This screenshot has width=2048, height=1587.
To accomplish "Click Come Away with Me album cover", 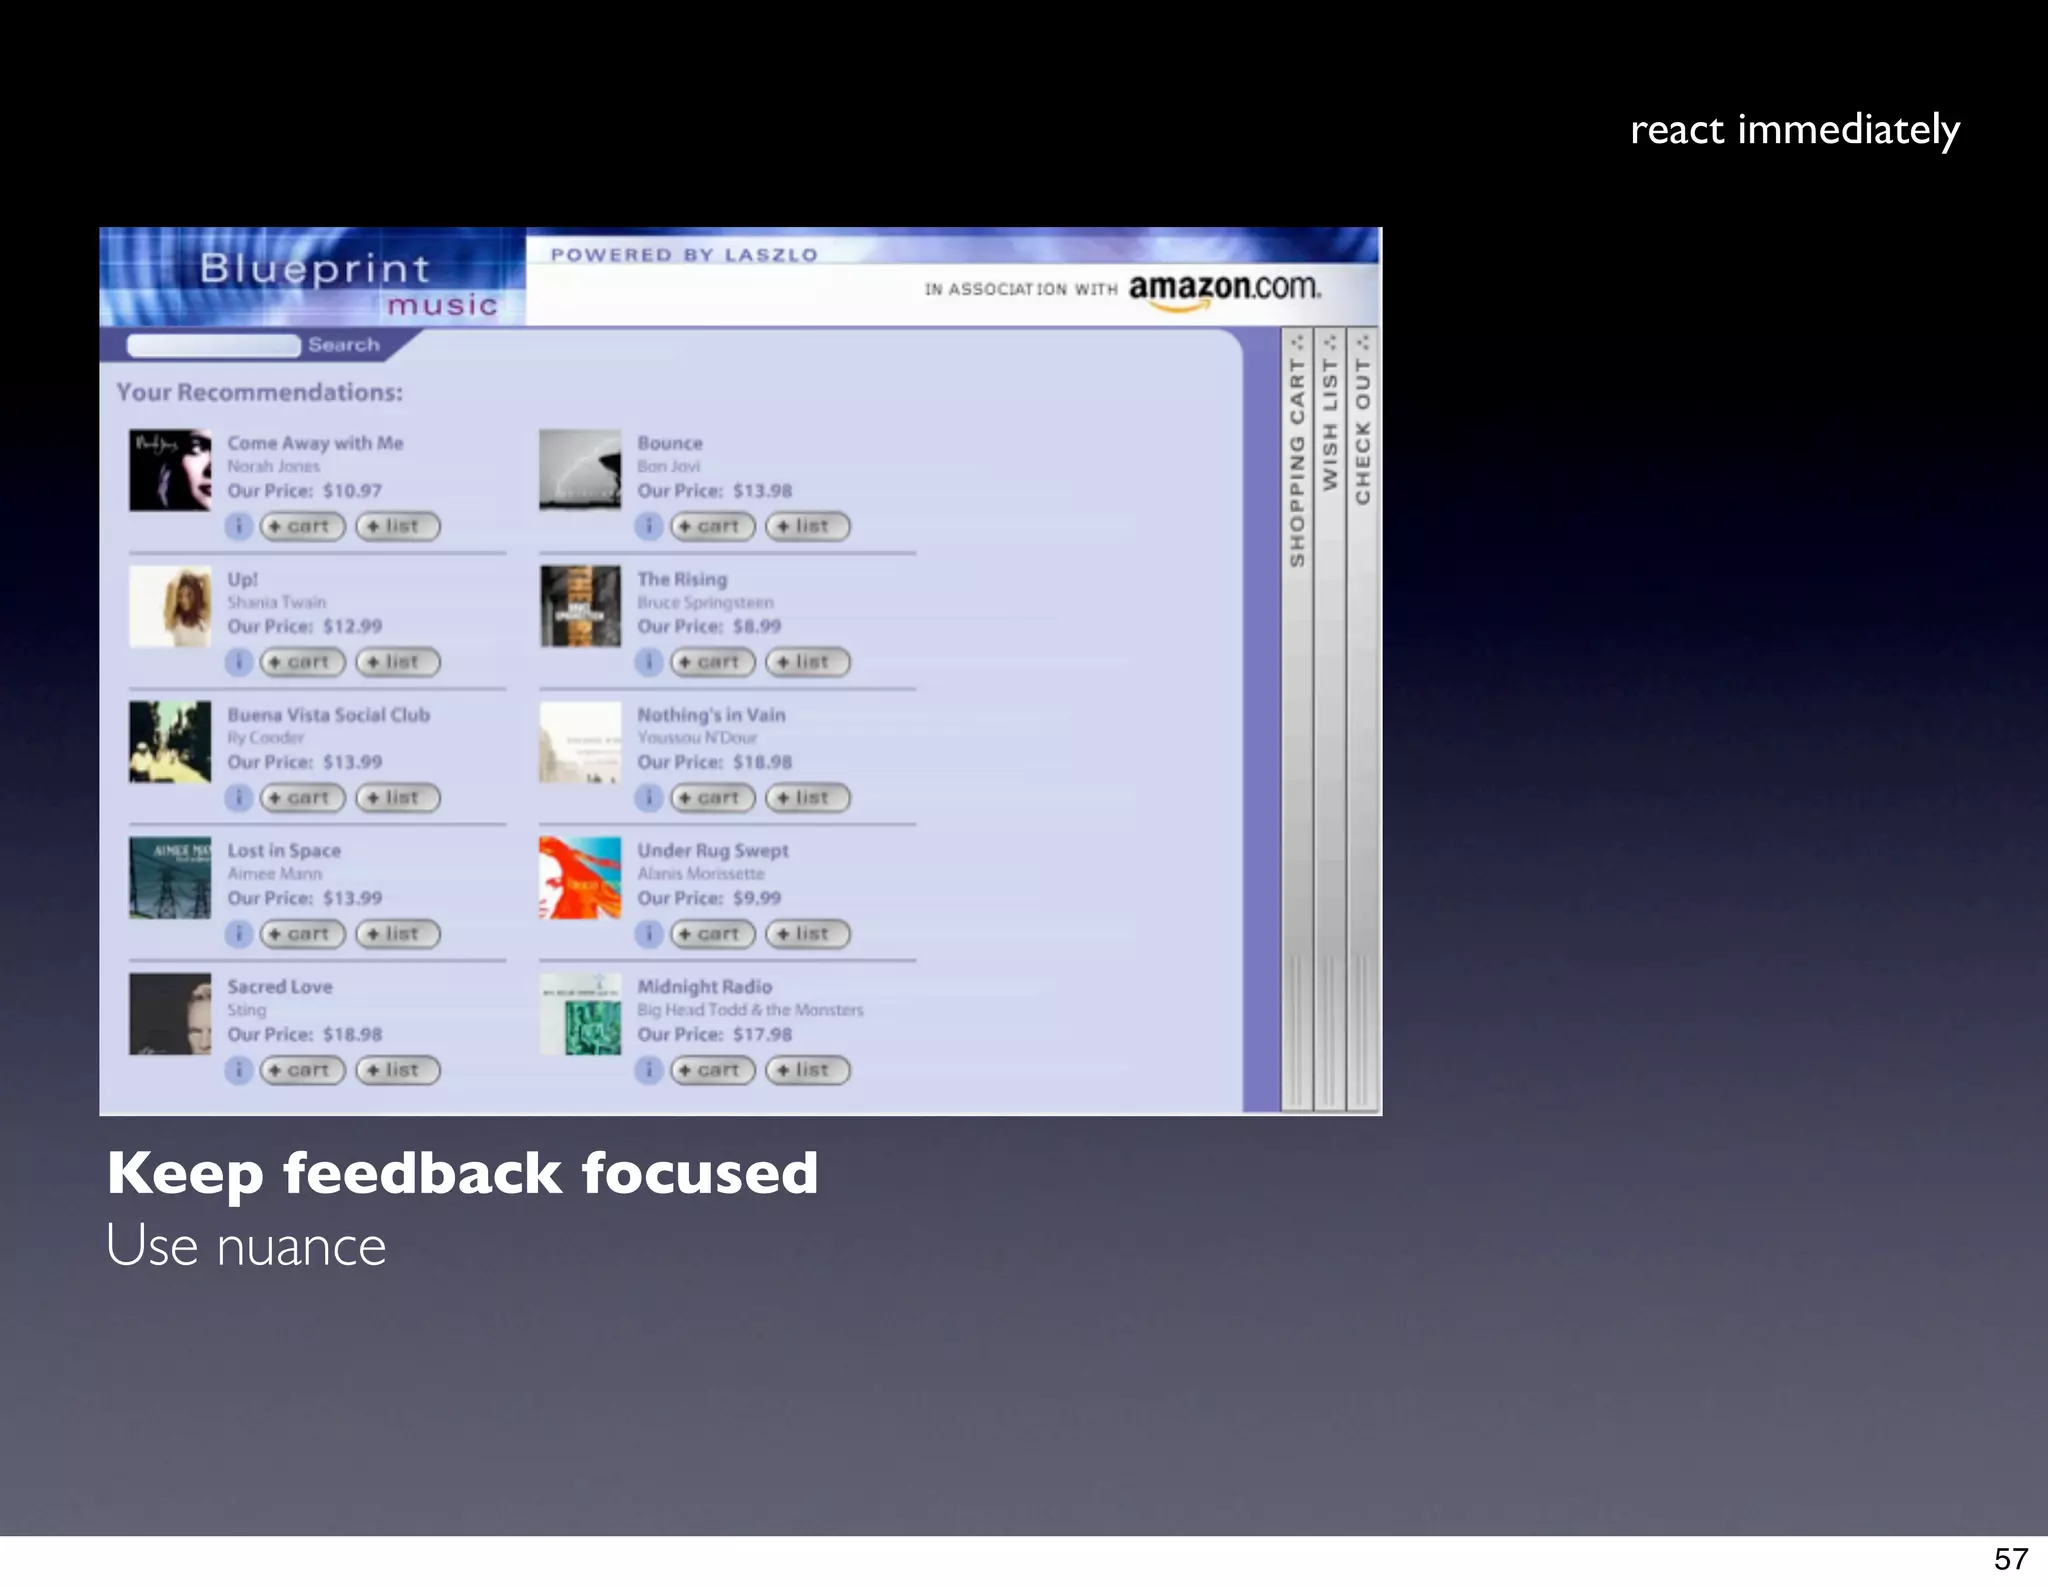I will [170, 470].
